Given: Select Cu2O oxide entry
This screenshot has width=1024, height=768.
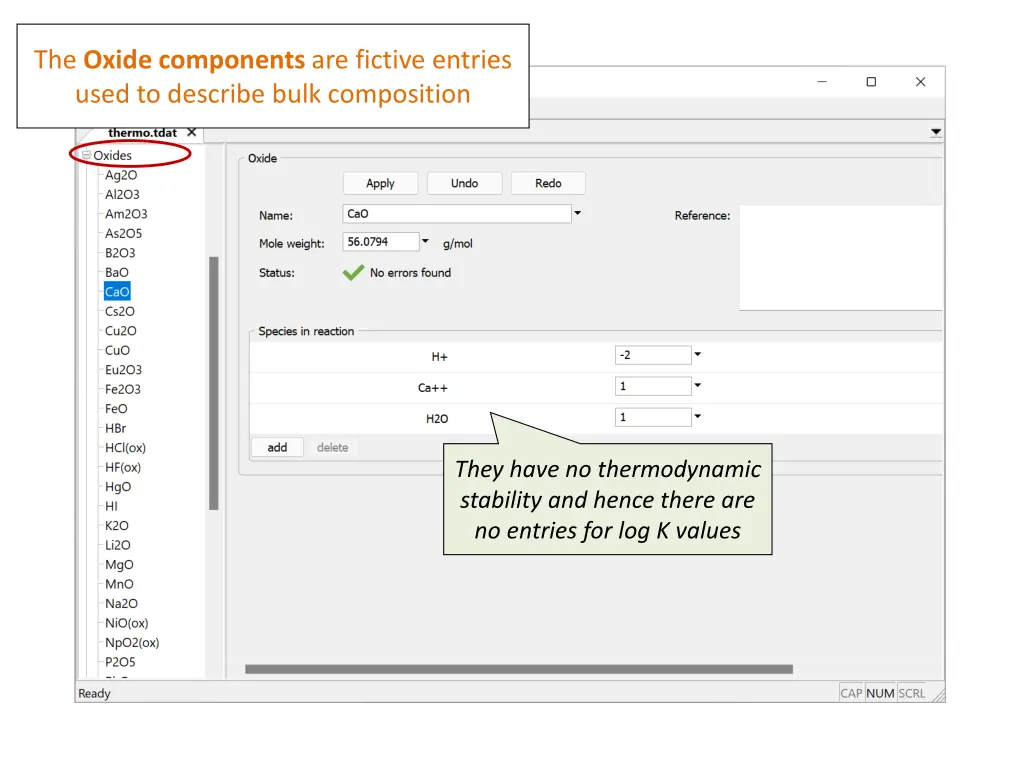Looking at the screenshot, I should (x=121, y=331).
